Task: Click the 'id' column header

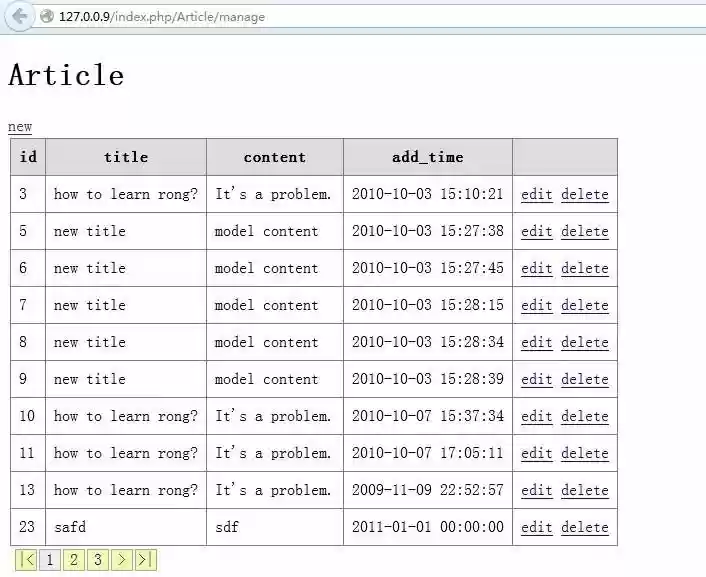Action: click(x=28, y=157)
